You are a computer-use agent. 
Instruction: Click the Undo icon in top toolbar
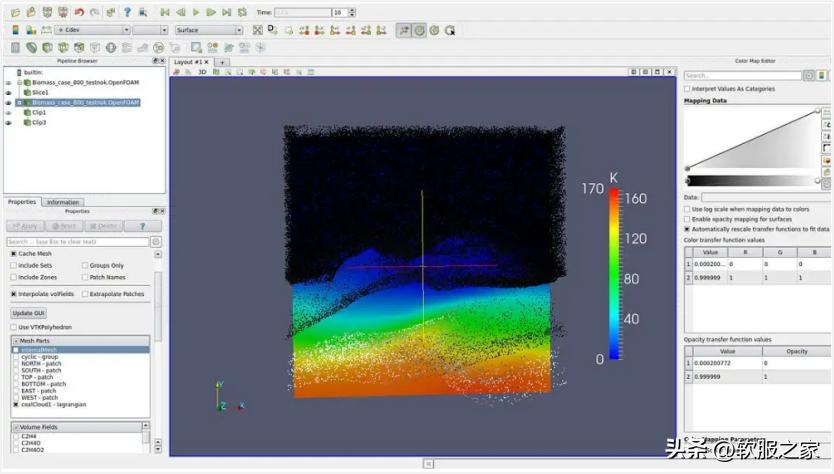pyautogui.click(x=79, y=12)
